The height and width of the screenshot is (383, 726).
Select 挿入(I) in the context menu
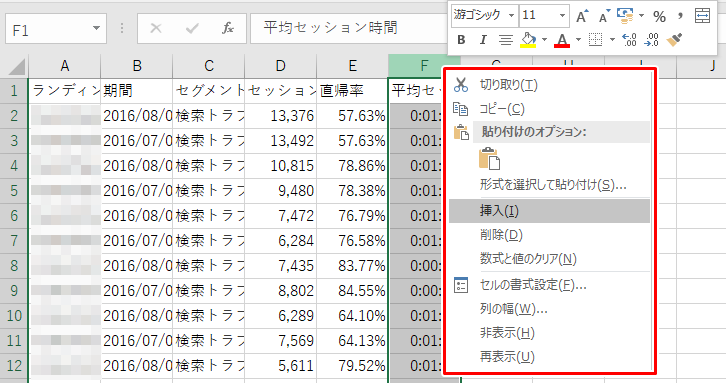(549, 211)
